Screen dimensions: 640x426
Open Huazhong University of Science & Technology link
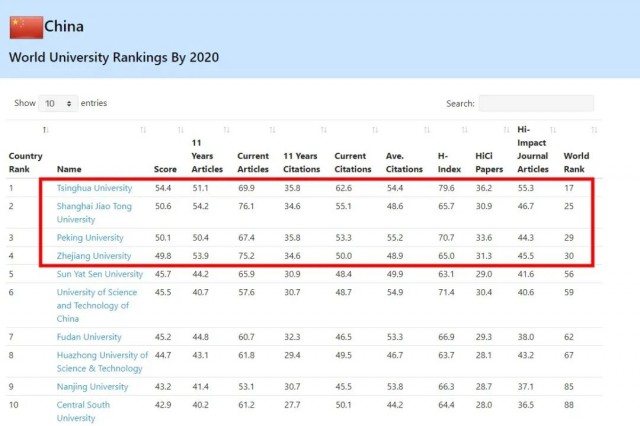point(102,362)
